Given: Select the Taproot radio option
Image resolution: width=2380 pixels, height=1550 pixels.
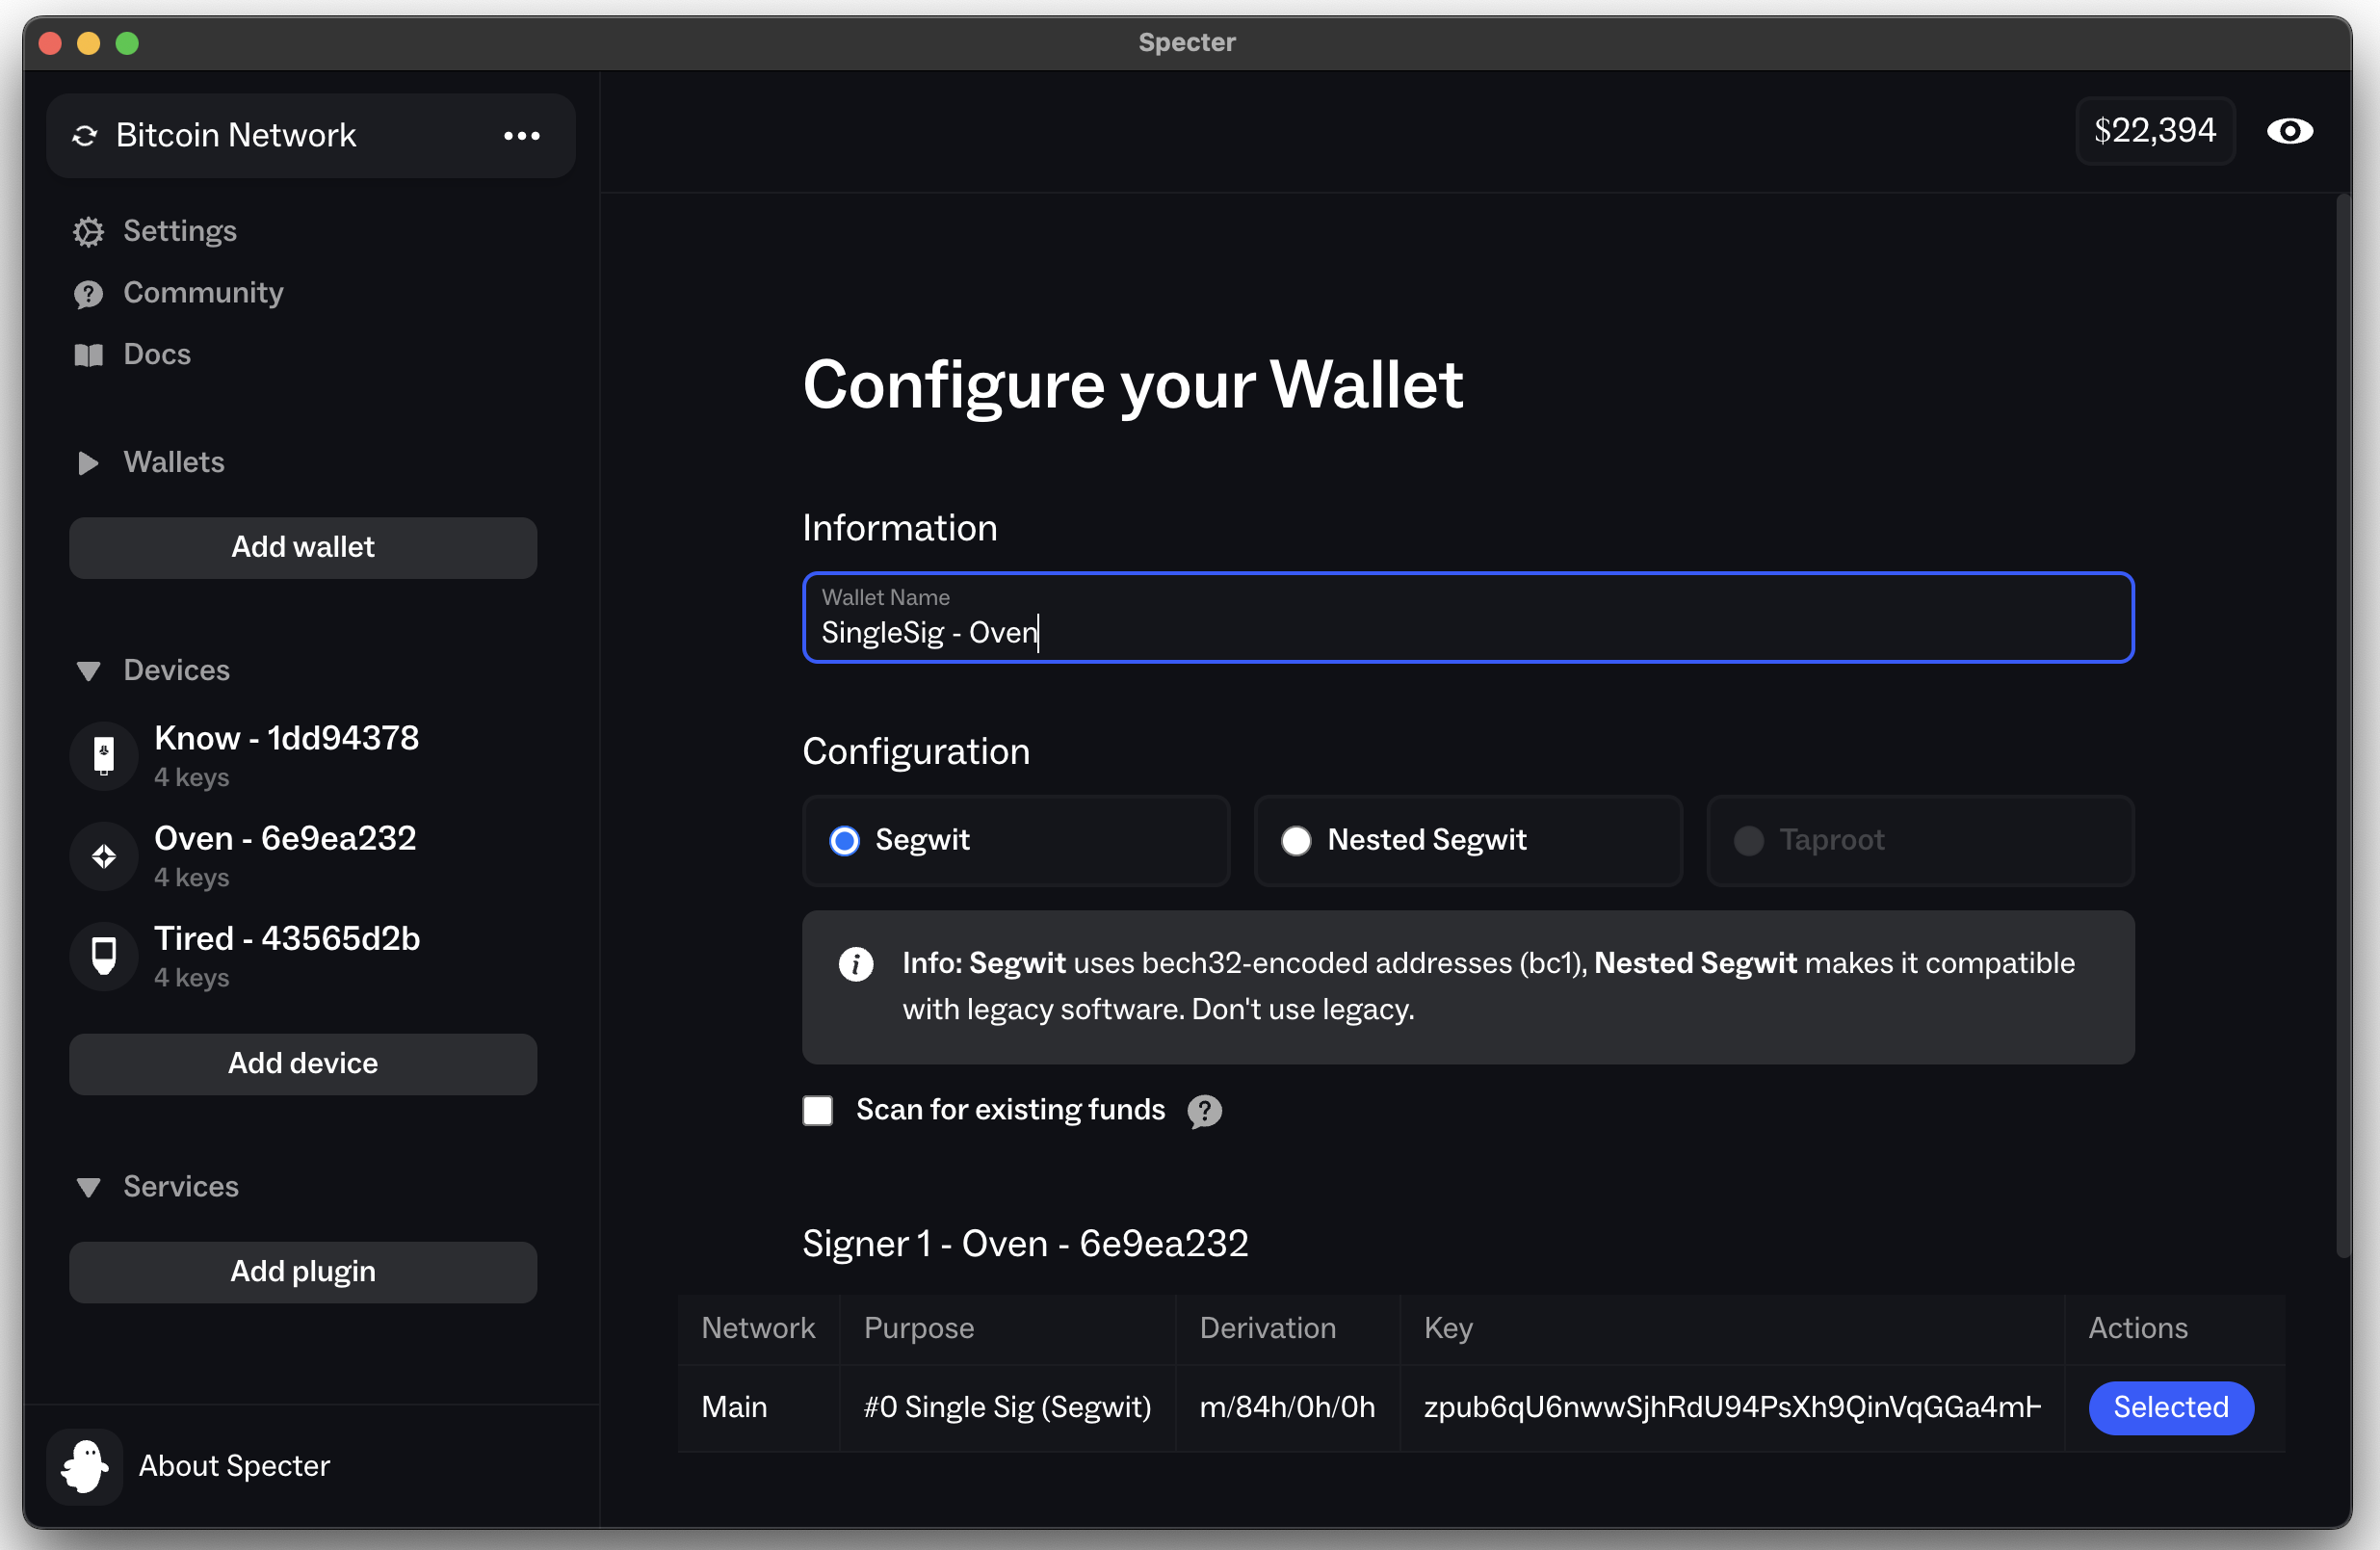Looking at the screenshot, I should coord(1749,841).
